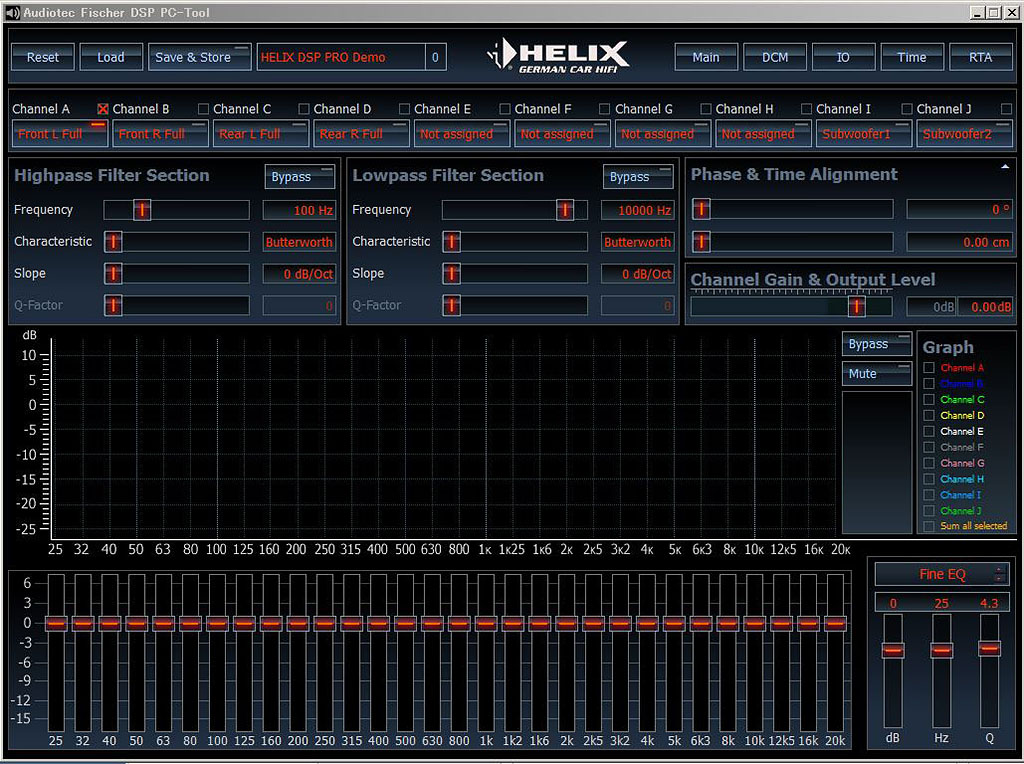Screen dimensions: 1024x764
Task: Switch to the Time tab
Action: (912, 57)
